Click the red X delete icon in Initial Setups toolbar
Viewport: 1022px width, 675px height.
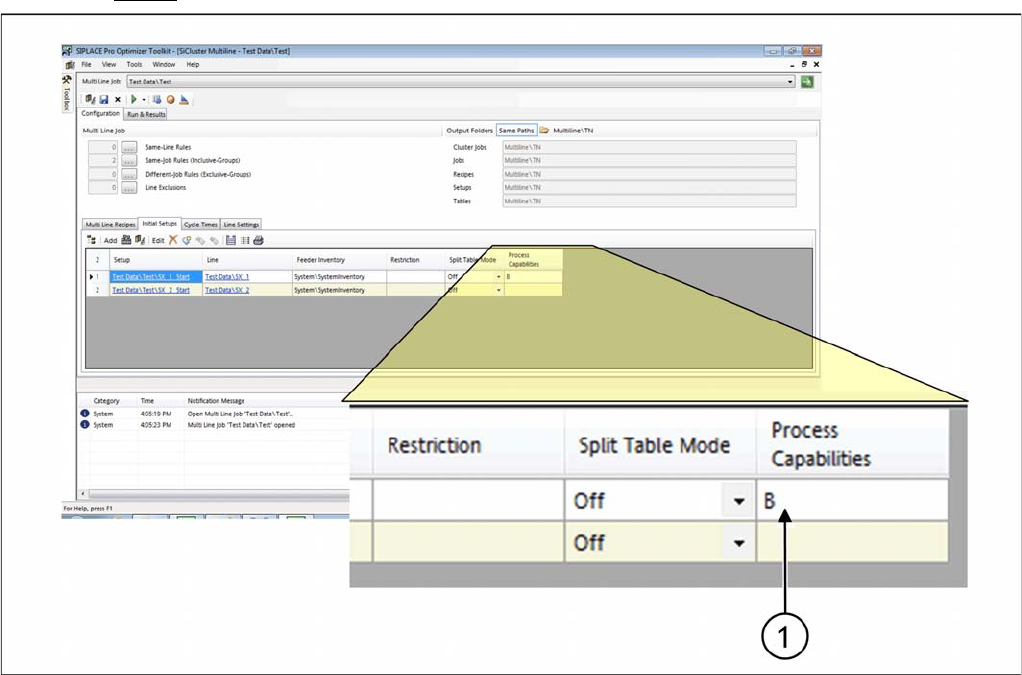(x=173, y=240)
